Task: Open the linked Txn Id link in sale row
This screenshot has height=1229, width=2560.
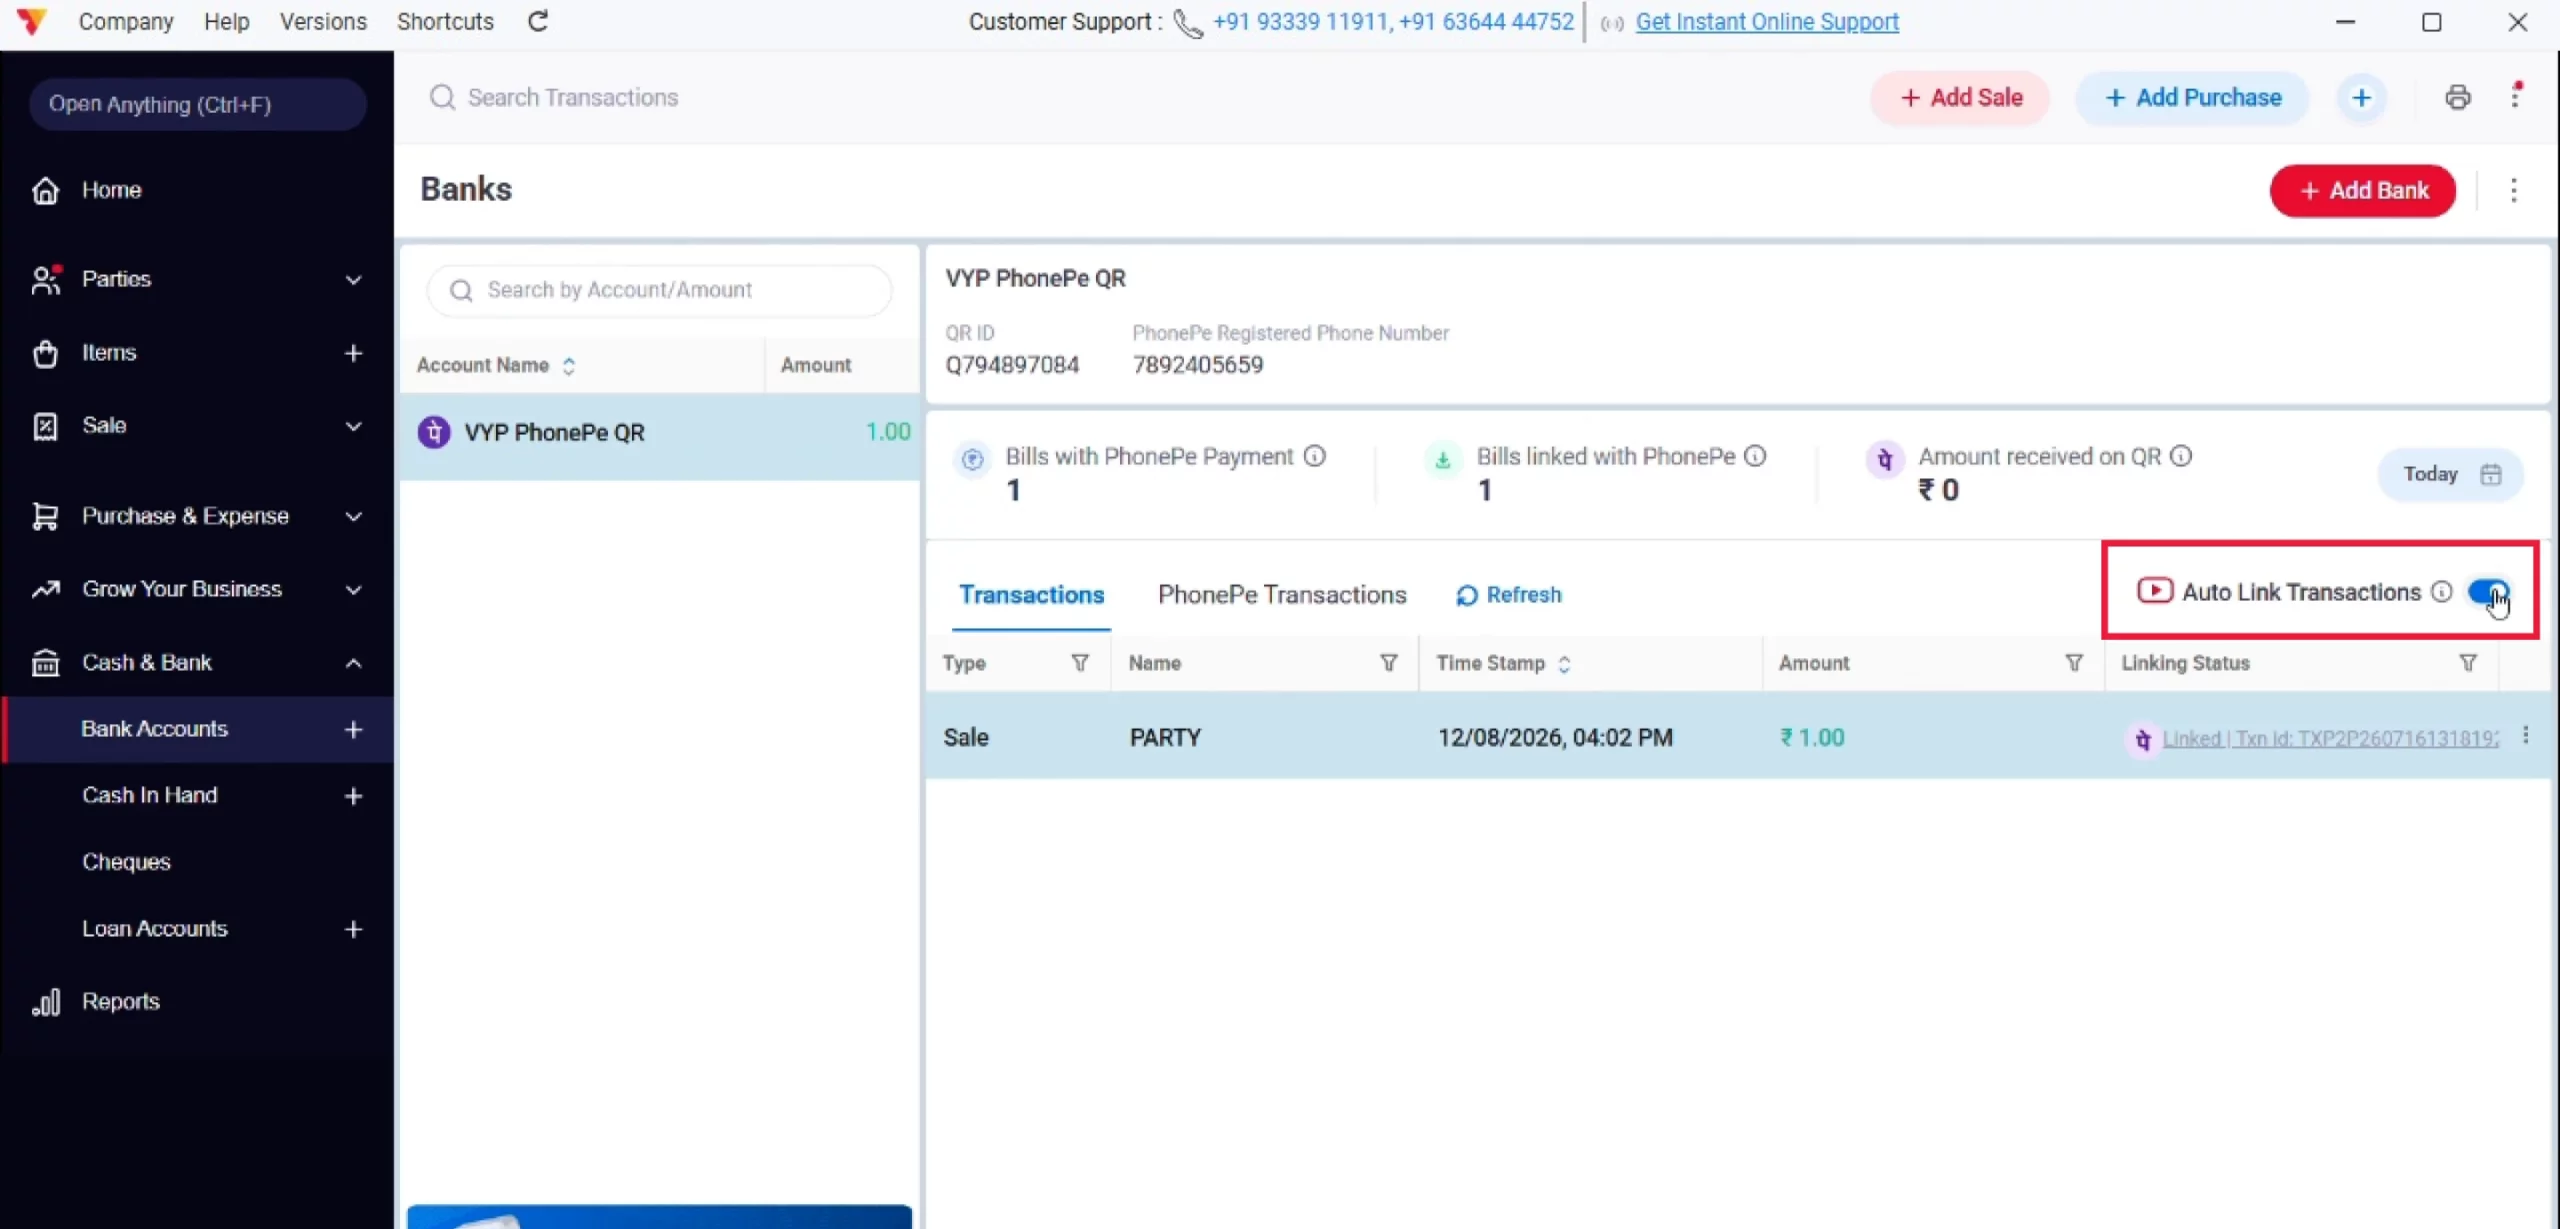Action: click(x=2330, y=738)
